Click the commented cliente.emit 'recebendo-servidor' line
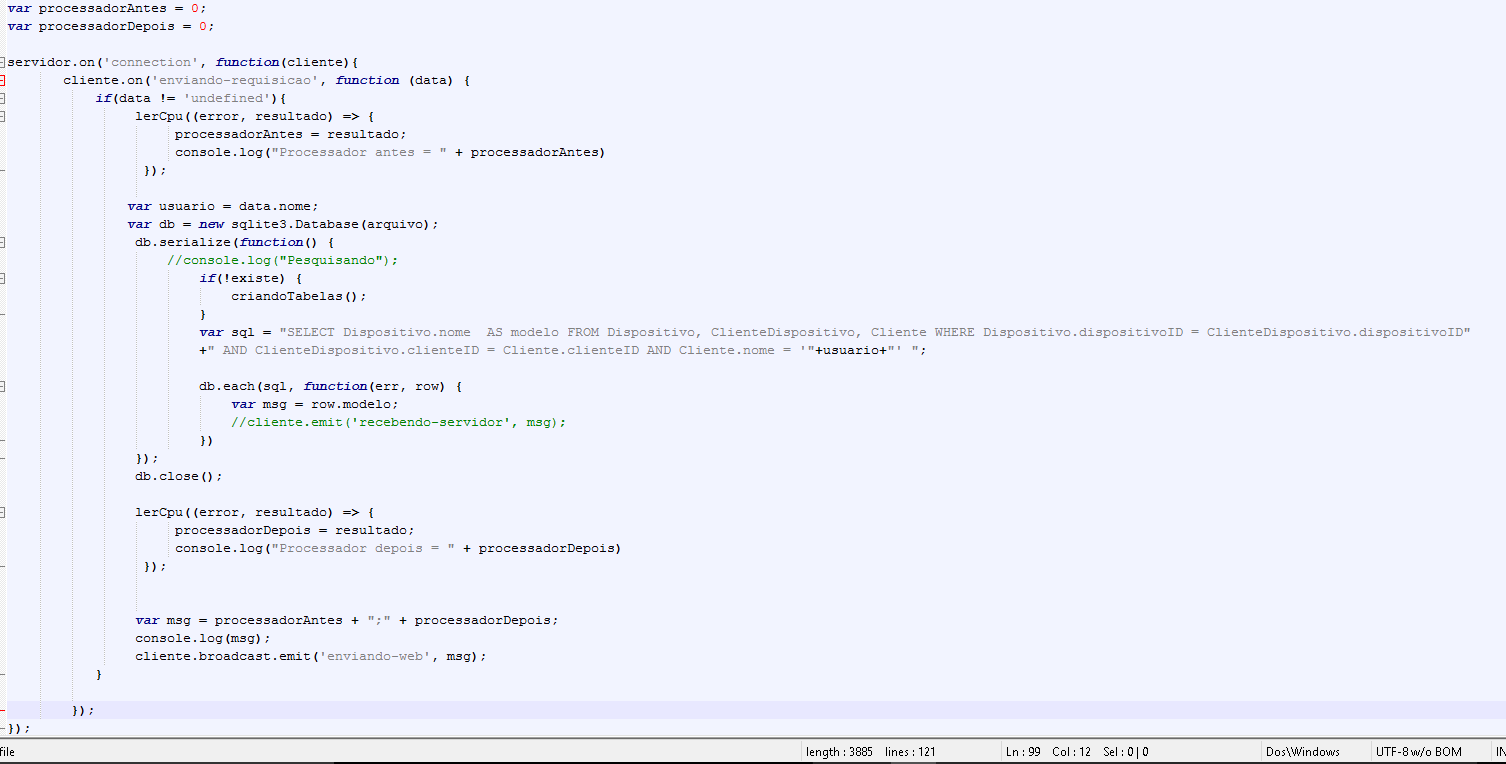Screen dimensions: 1506x764 (399, 422)
